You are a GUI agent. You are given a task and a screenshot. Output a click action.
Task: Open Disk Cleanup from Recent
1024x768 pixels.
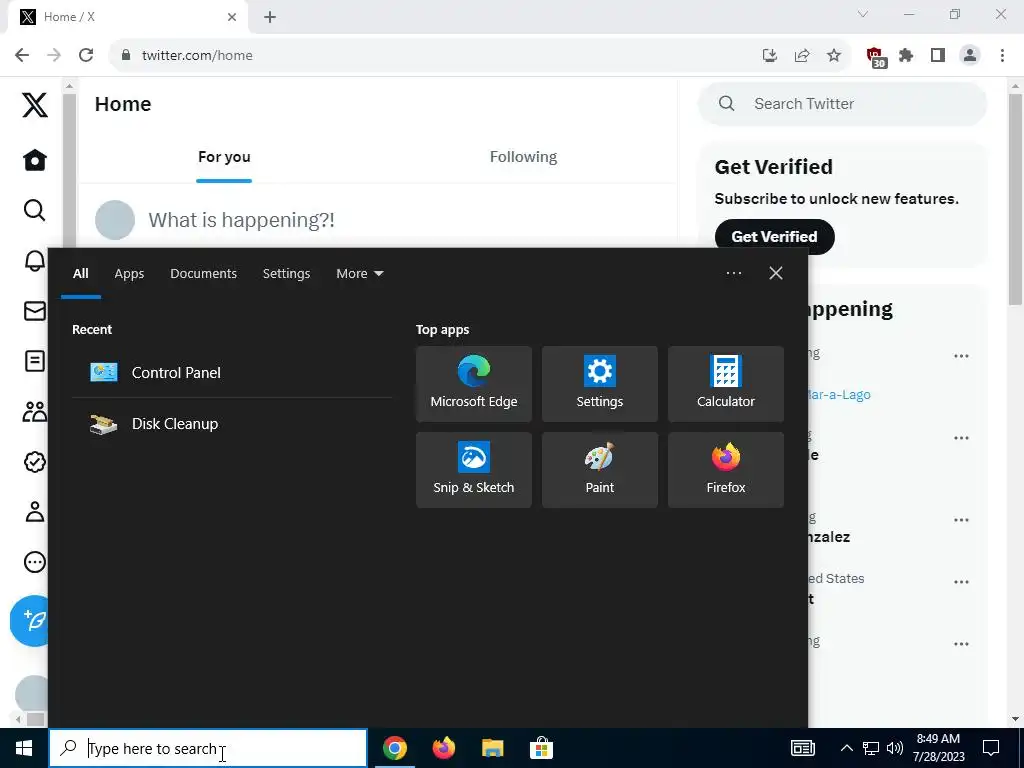232,424
